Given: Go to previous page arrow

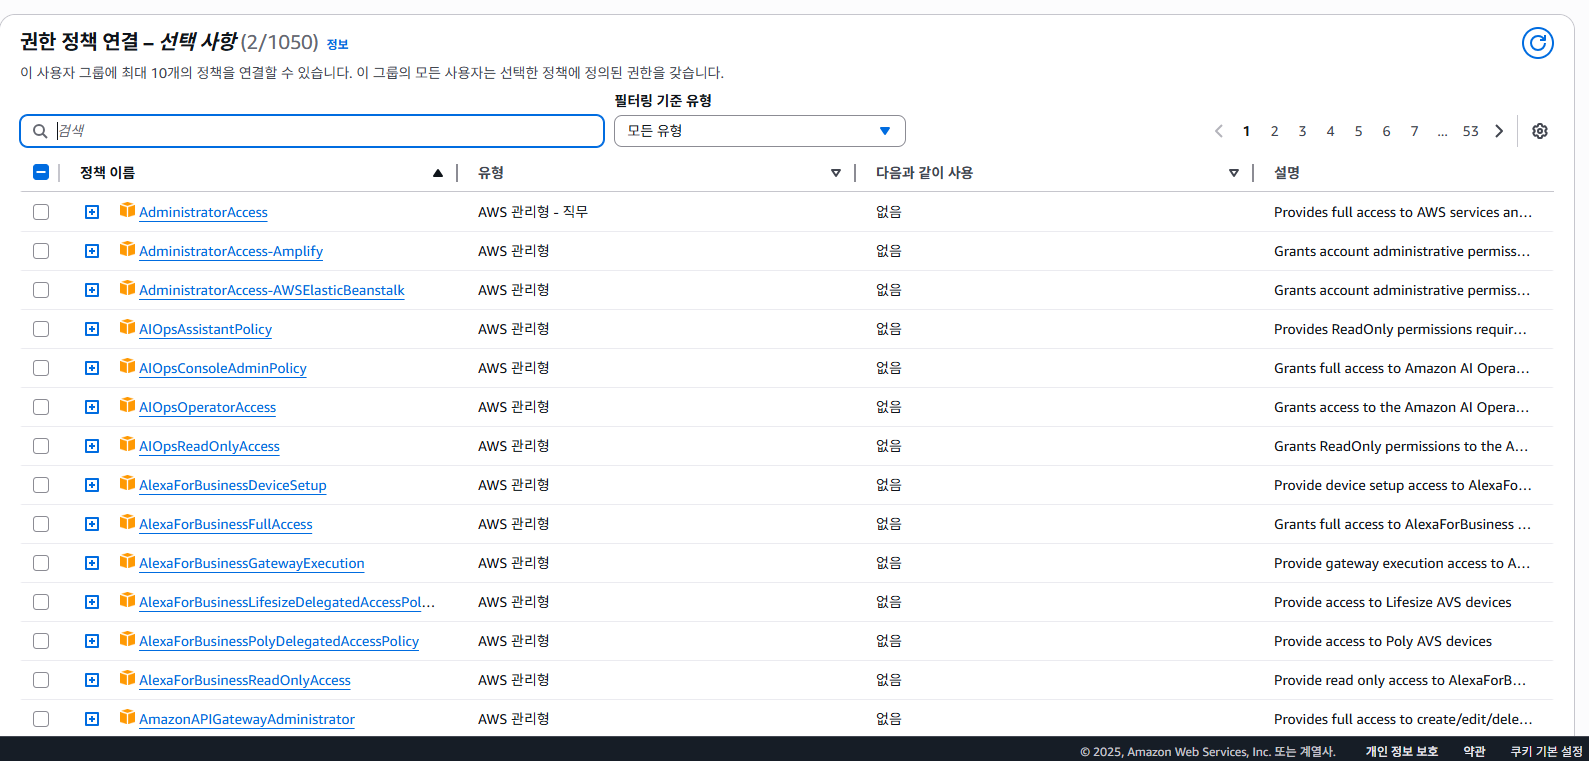Looking at the screenshot, I should (1219, 131).
